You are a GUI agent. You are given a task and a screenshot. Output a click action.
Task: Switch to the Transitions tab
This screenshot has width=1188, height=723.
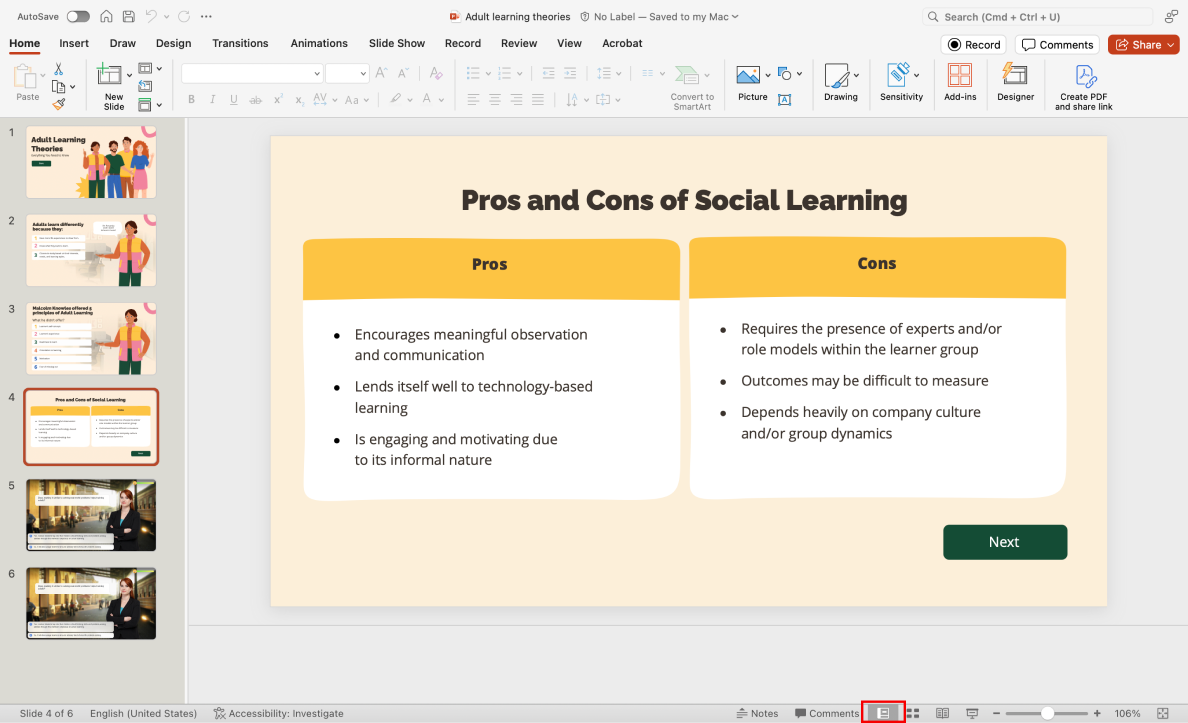(240, 43)
